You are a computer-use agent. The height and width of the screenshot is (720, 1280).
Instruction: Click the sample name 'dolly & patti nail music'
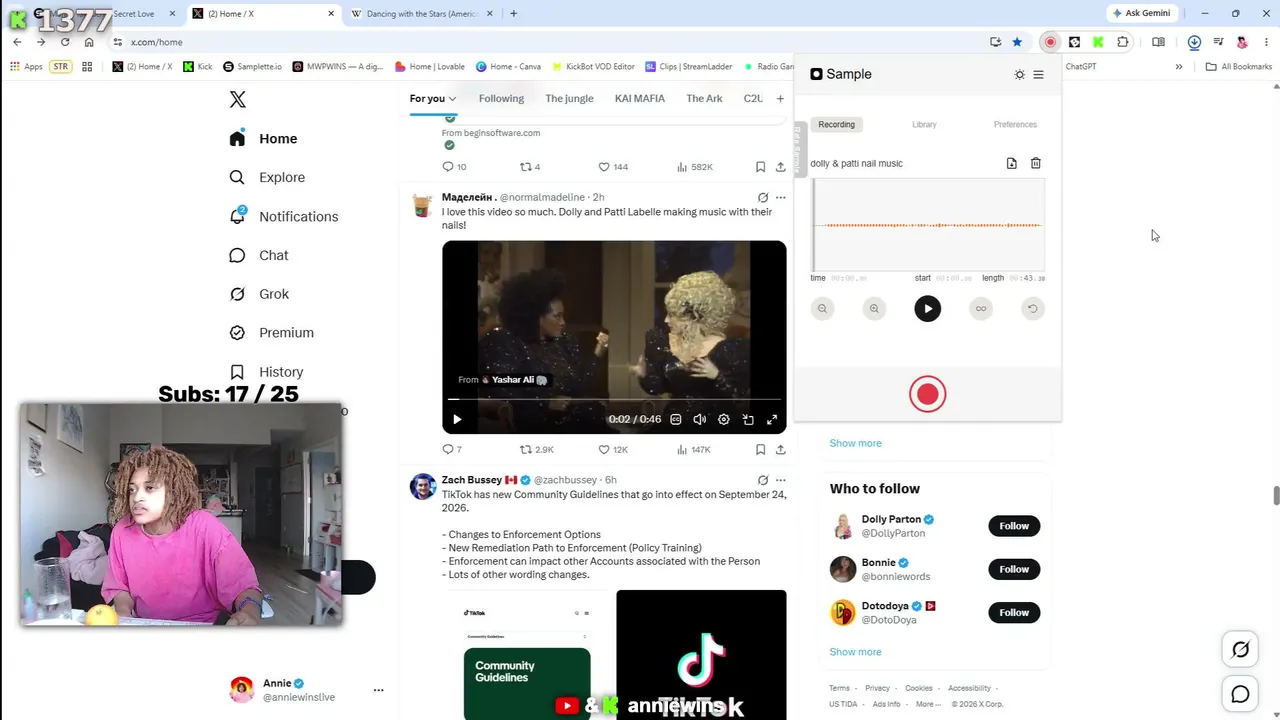click(856, 163)
